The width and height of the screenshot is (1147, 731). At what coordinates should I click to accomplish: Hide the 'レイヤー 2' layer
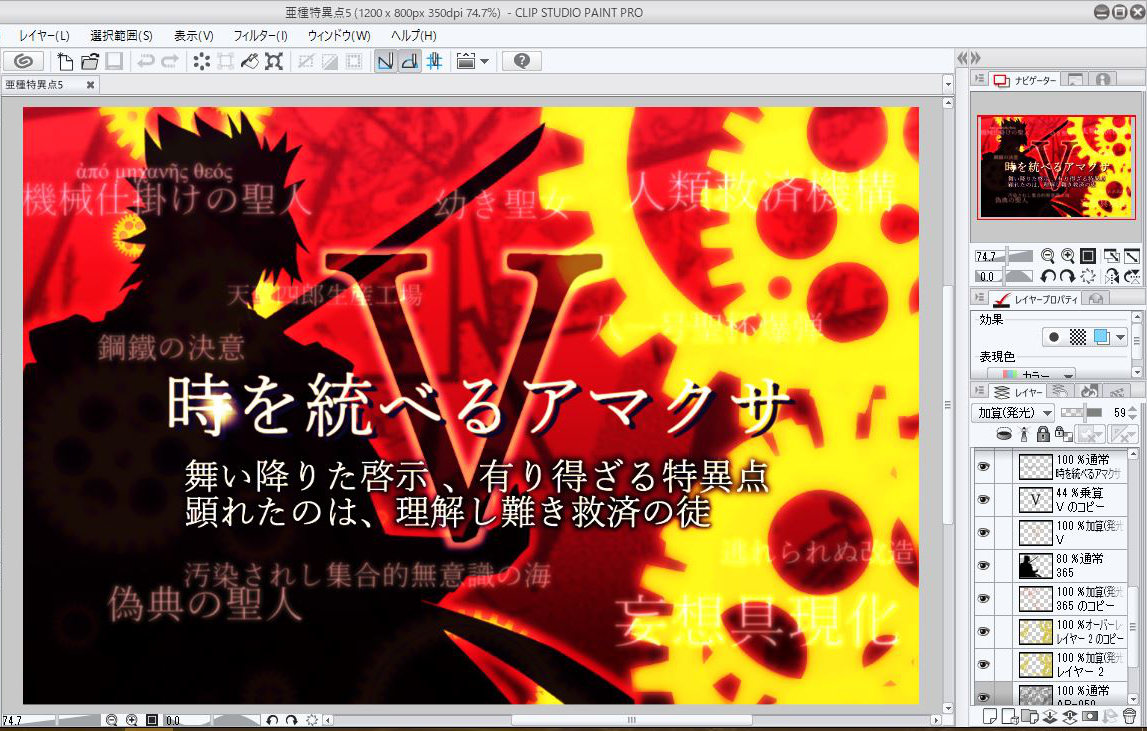click(984, 664)
